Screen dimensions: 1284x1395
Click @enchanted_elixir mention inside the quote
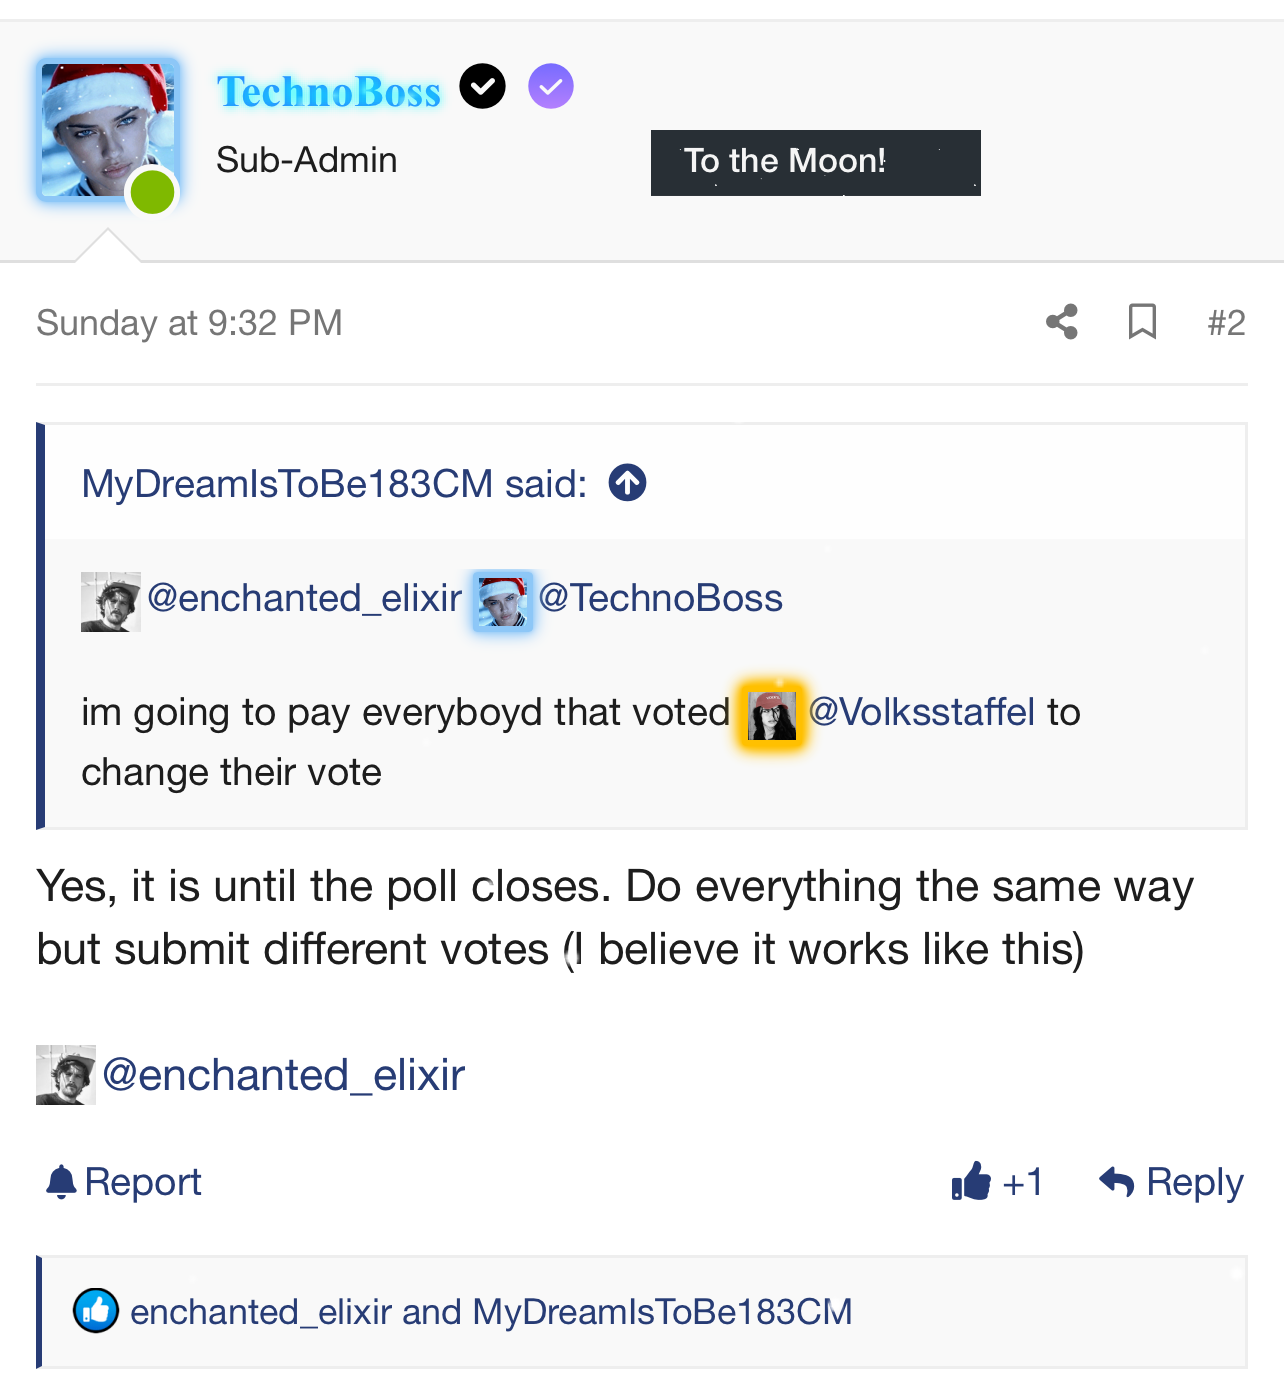click(x=304, y=598)
